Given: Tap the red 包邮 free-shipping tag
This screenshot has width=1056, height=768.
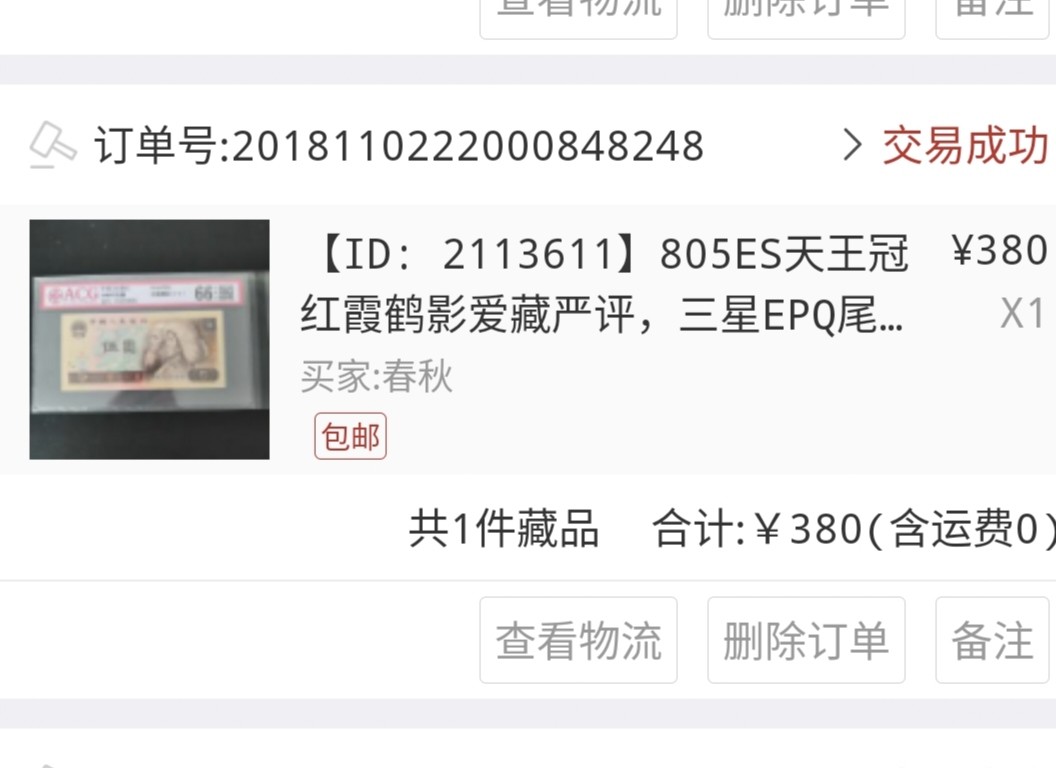Looking at the screenshot, I should click(x=350, y=437).
